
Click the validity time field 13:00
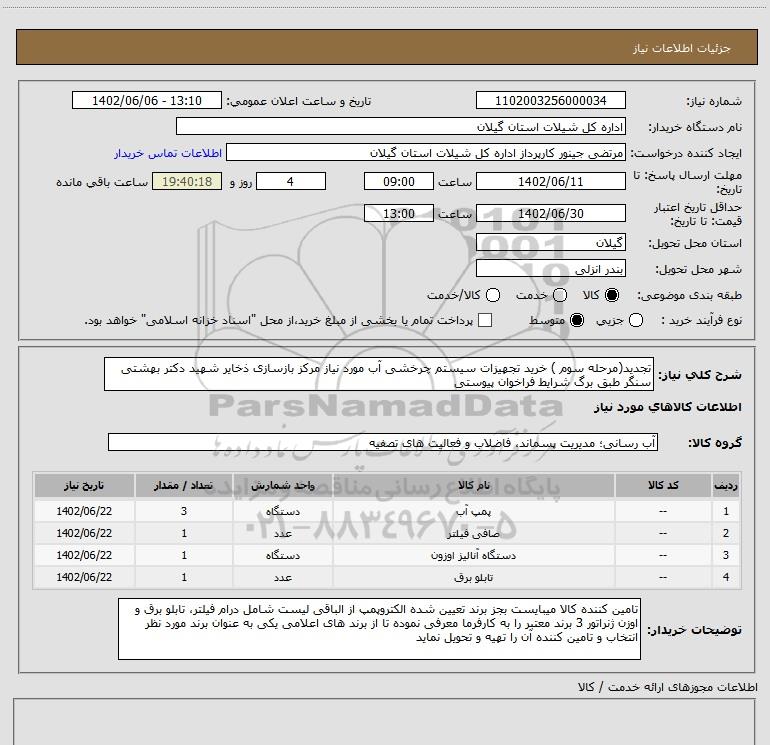[399, 214]
